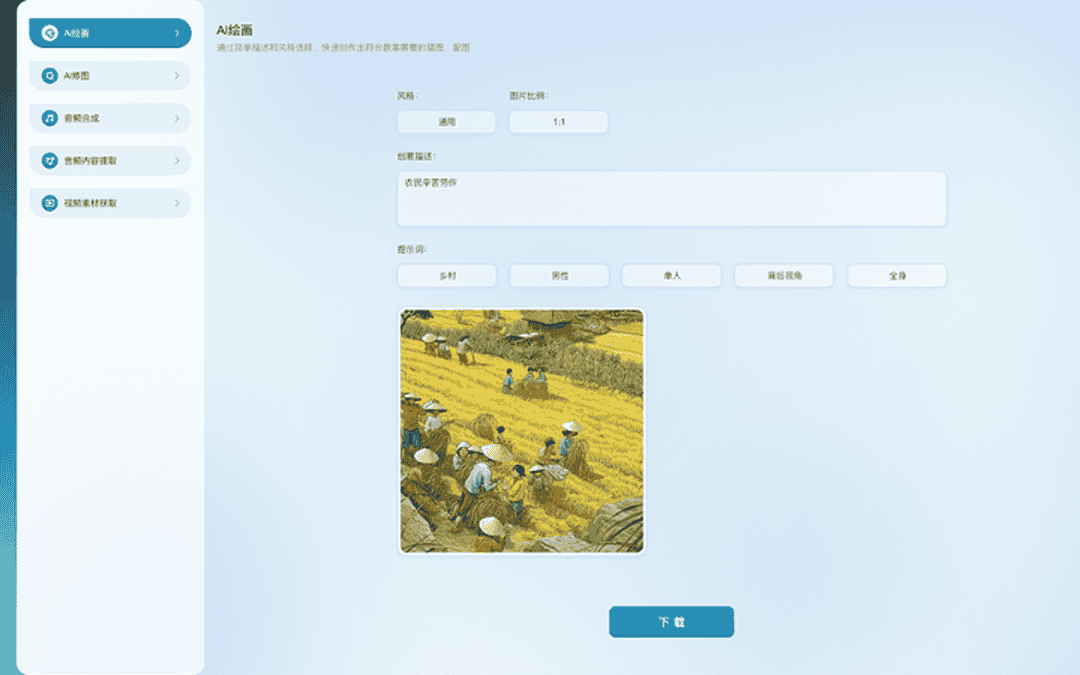Expand the 音频内容提取 row chevron
The height and width of the screenshot is (675, 1080).
tap(177, 160)
